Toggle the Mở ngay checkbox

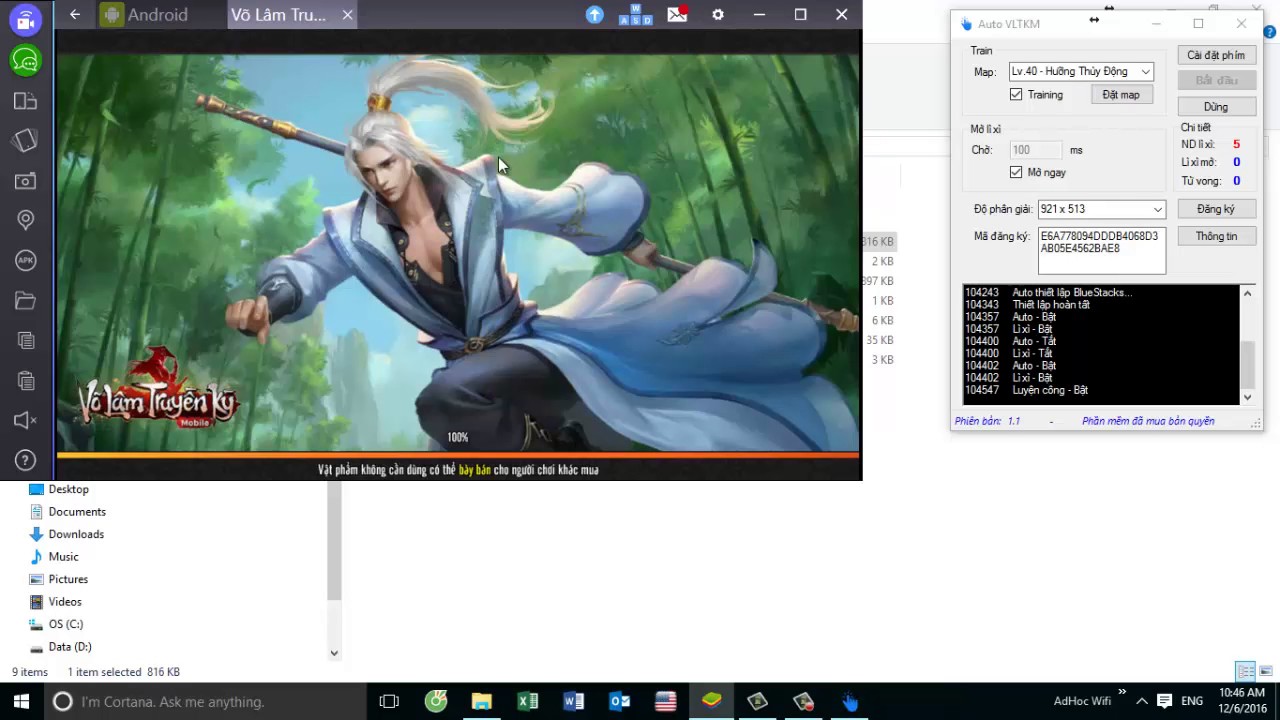pyautogui.click(x=1016, y=172)
